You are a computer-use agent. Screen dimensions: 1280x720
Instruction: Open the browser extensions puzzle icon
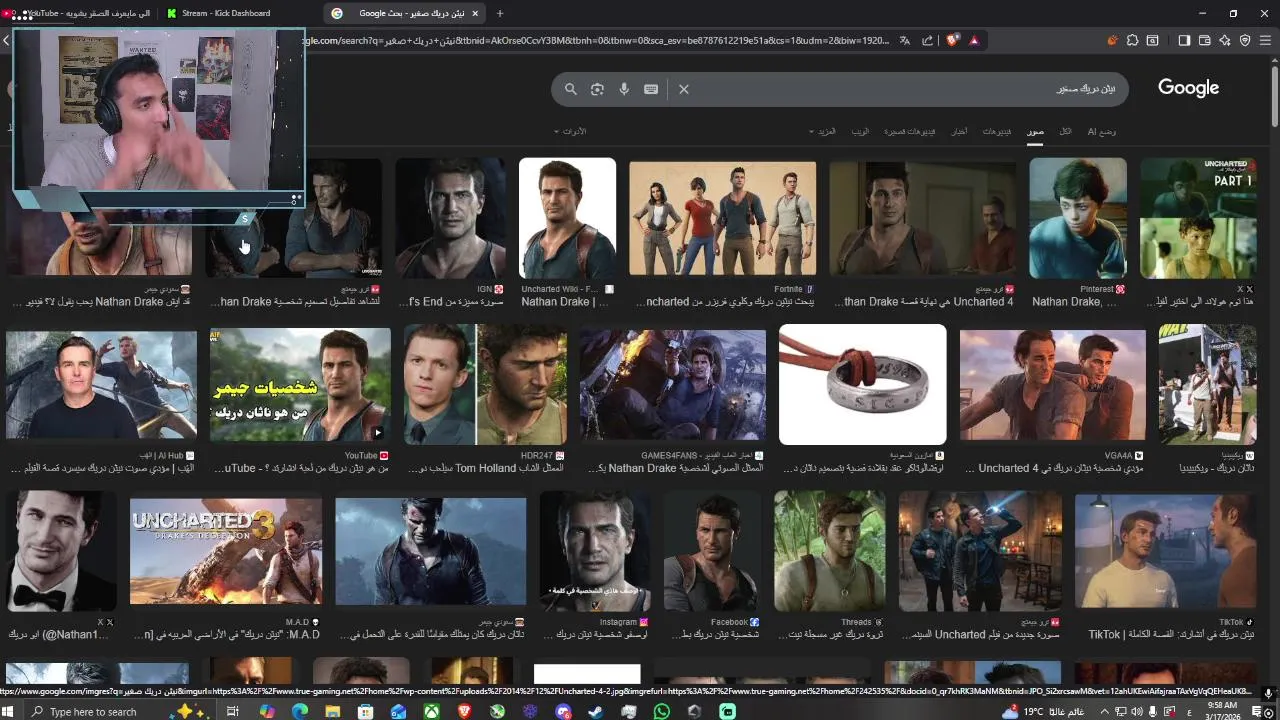pos(1132,40)
